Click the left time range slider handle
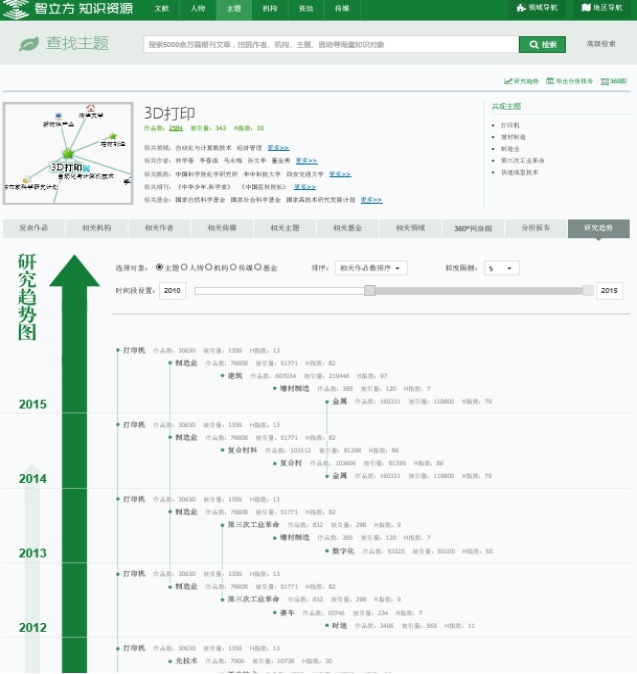The height and width of the screenshot is (674, 637). click(x=369, y=290)
